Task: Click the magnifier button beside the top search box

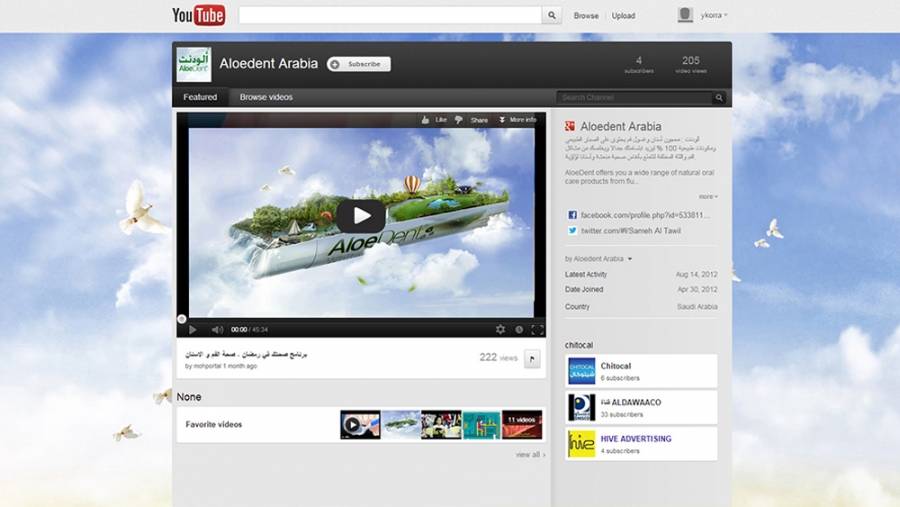Action: point(552,16)
